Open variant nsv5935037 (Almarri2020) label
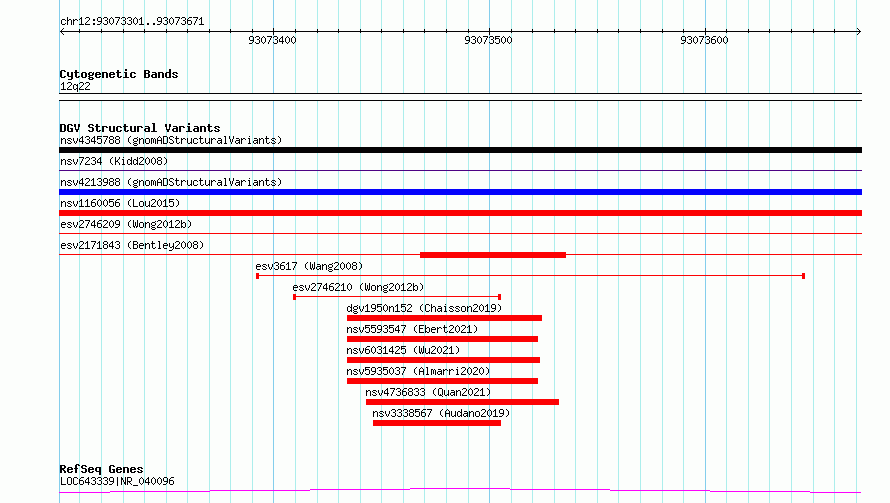 [x=418, y=371]
